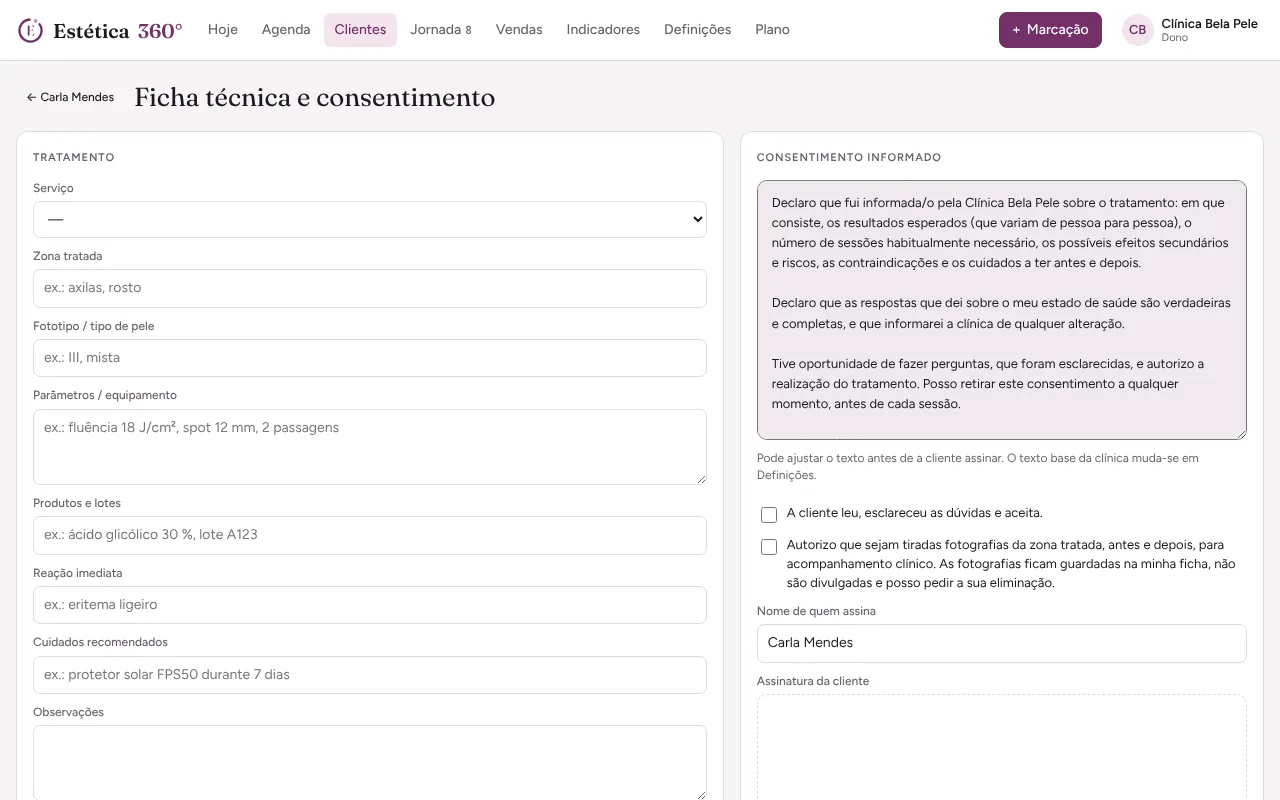Click the Cuidados recomendados field
This screenshot has width=1280, height=800.
coord(370,675)
